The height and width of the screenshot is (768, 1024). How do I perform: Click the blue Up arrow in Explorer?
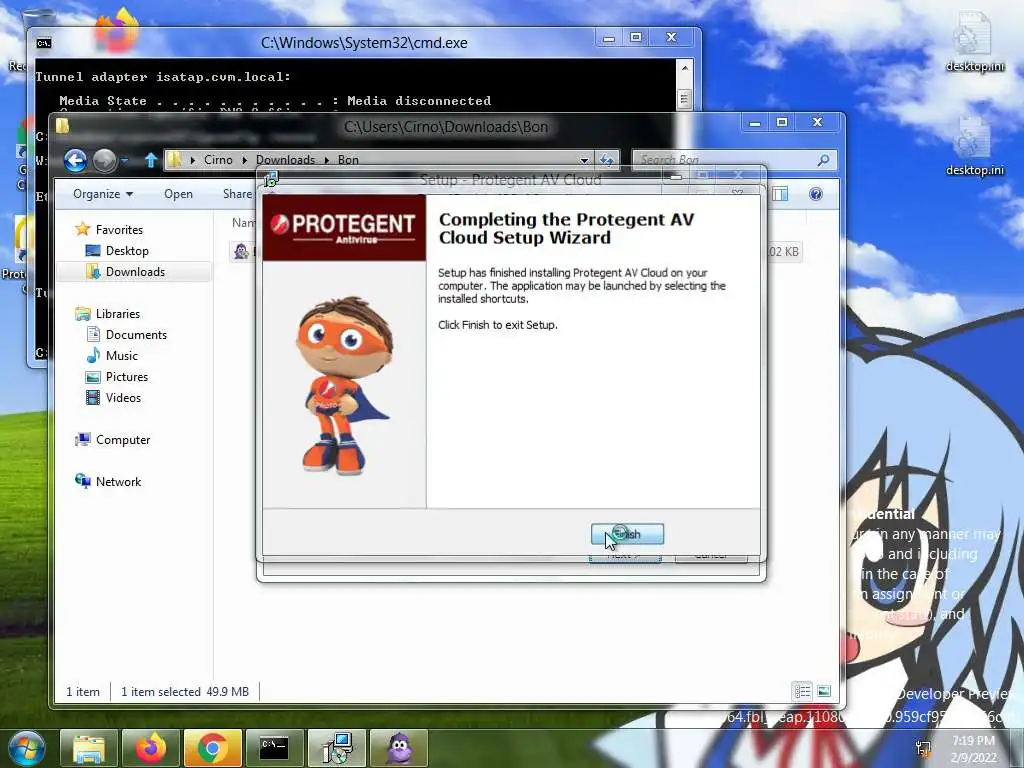[x=151, y=160]
